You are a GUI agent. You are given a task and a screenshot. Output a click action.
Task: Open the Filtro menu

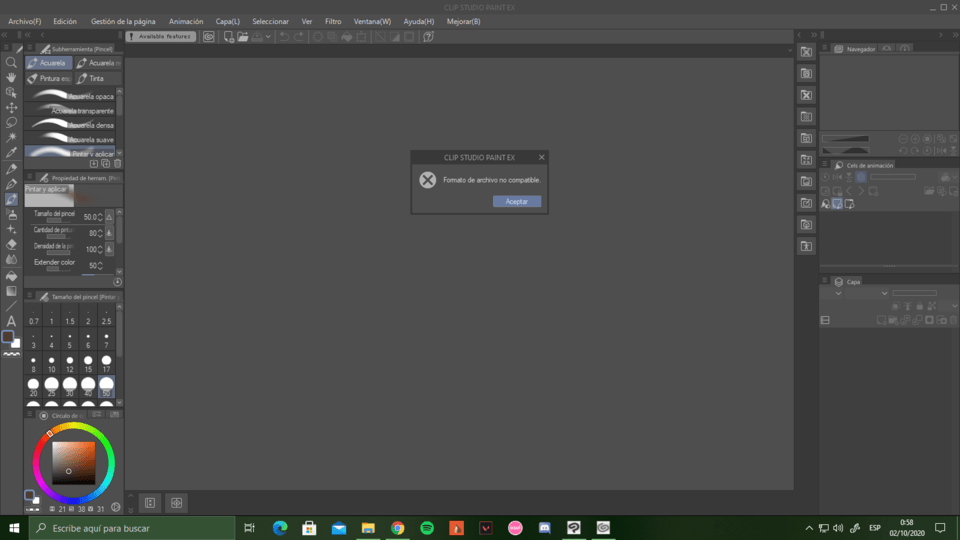point(333,21)
